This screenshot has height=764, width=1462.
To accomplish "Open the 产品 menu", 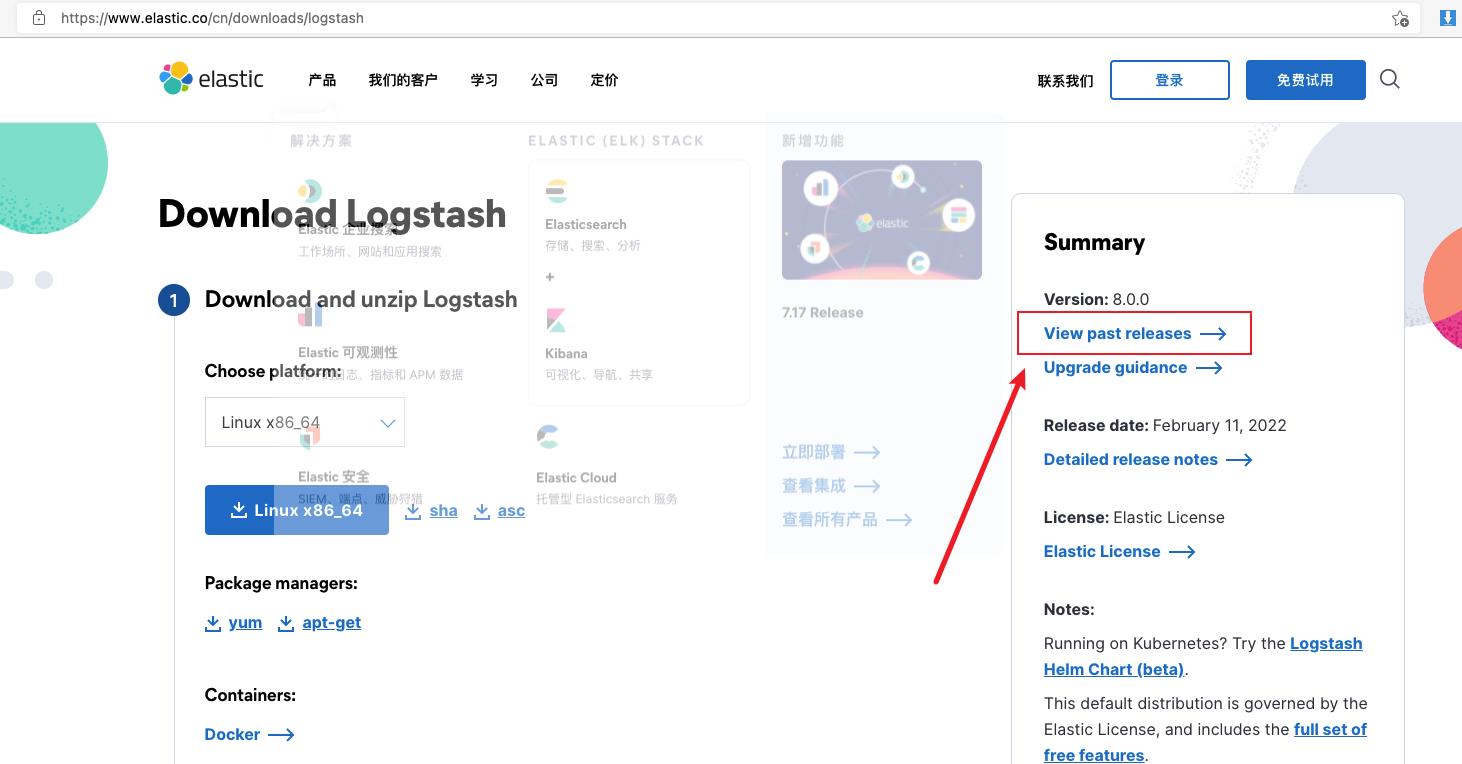I will click(322, 80).
